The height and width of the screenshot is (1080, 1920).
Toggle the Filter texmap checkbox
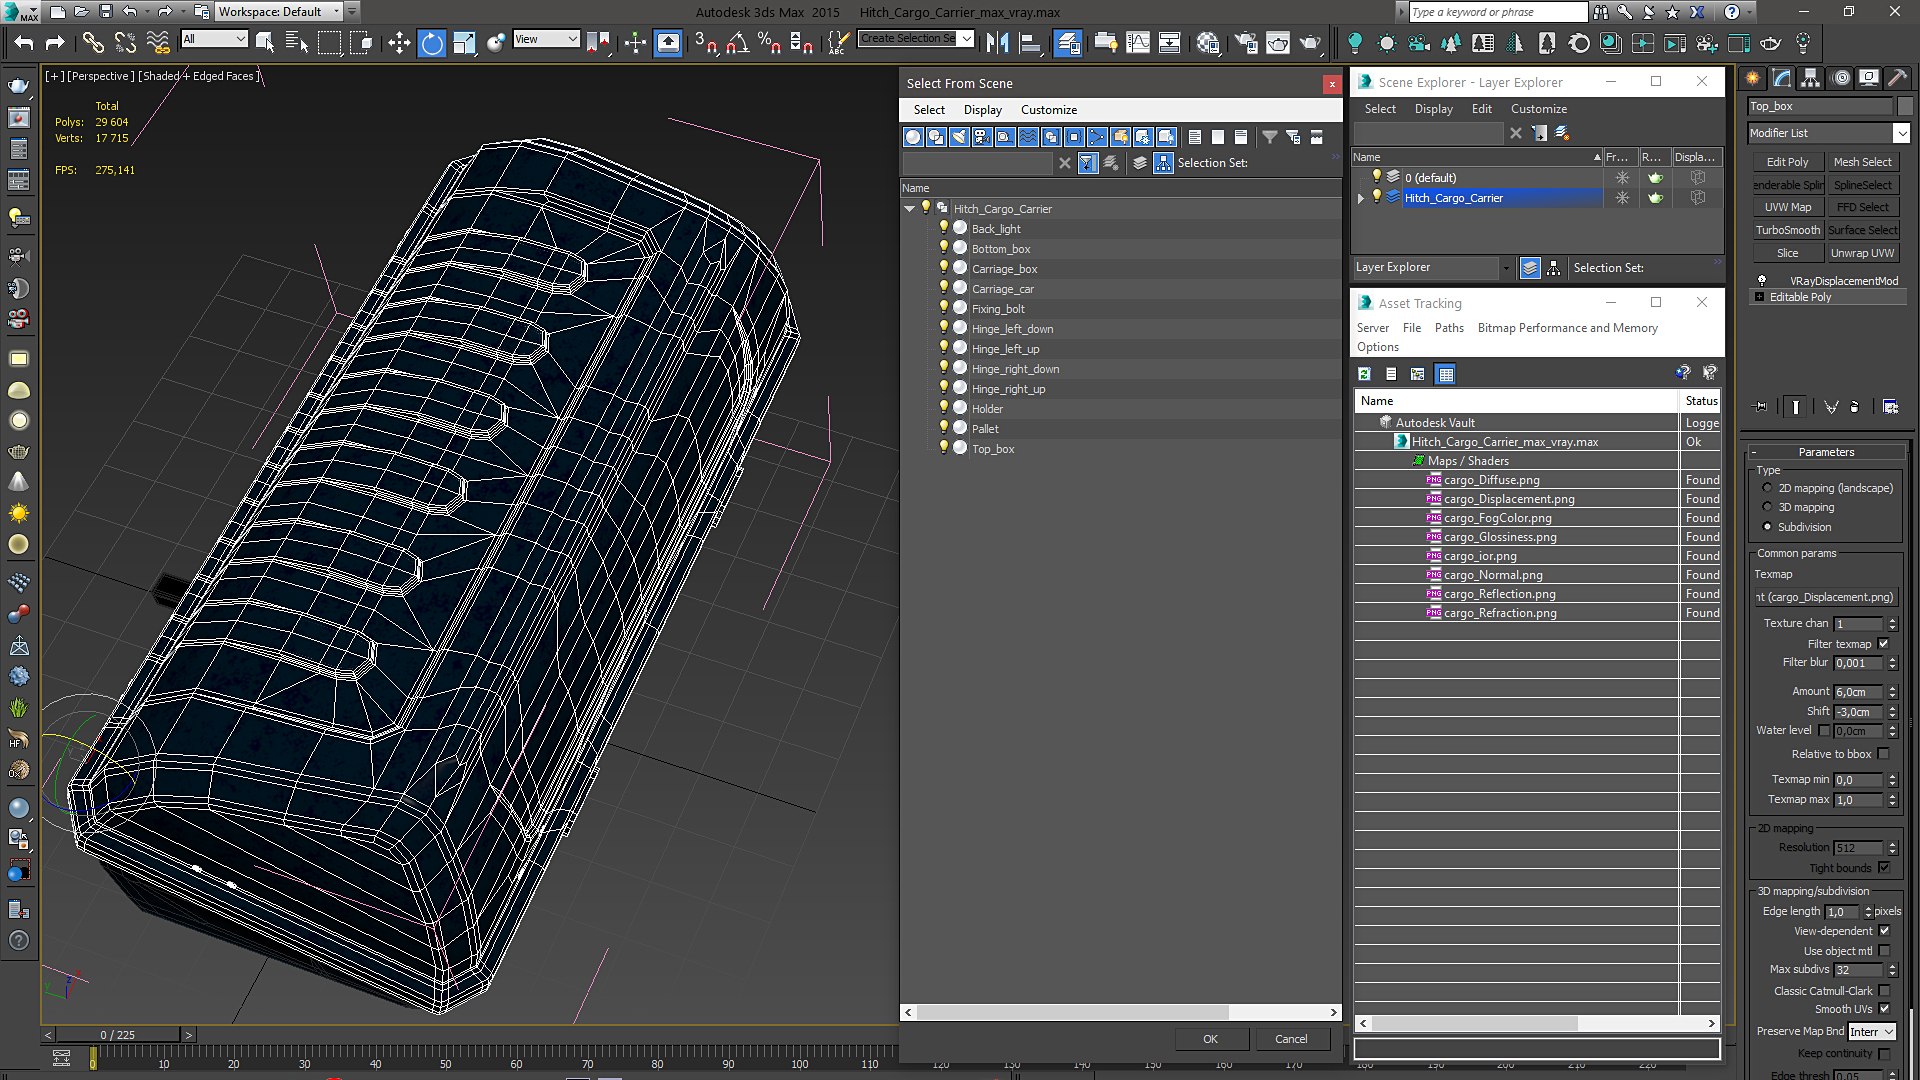pyautogui.click(x=1884, y=644)
